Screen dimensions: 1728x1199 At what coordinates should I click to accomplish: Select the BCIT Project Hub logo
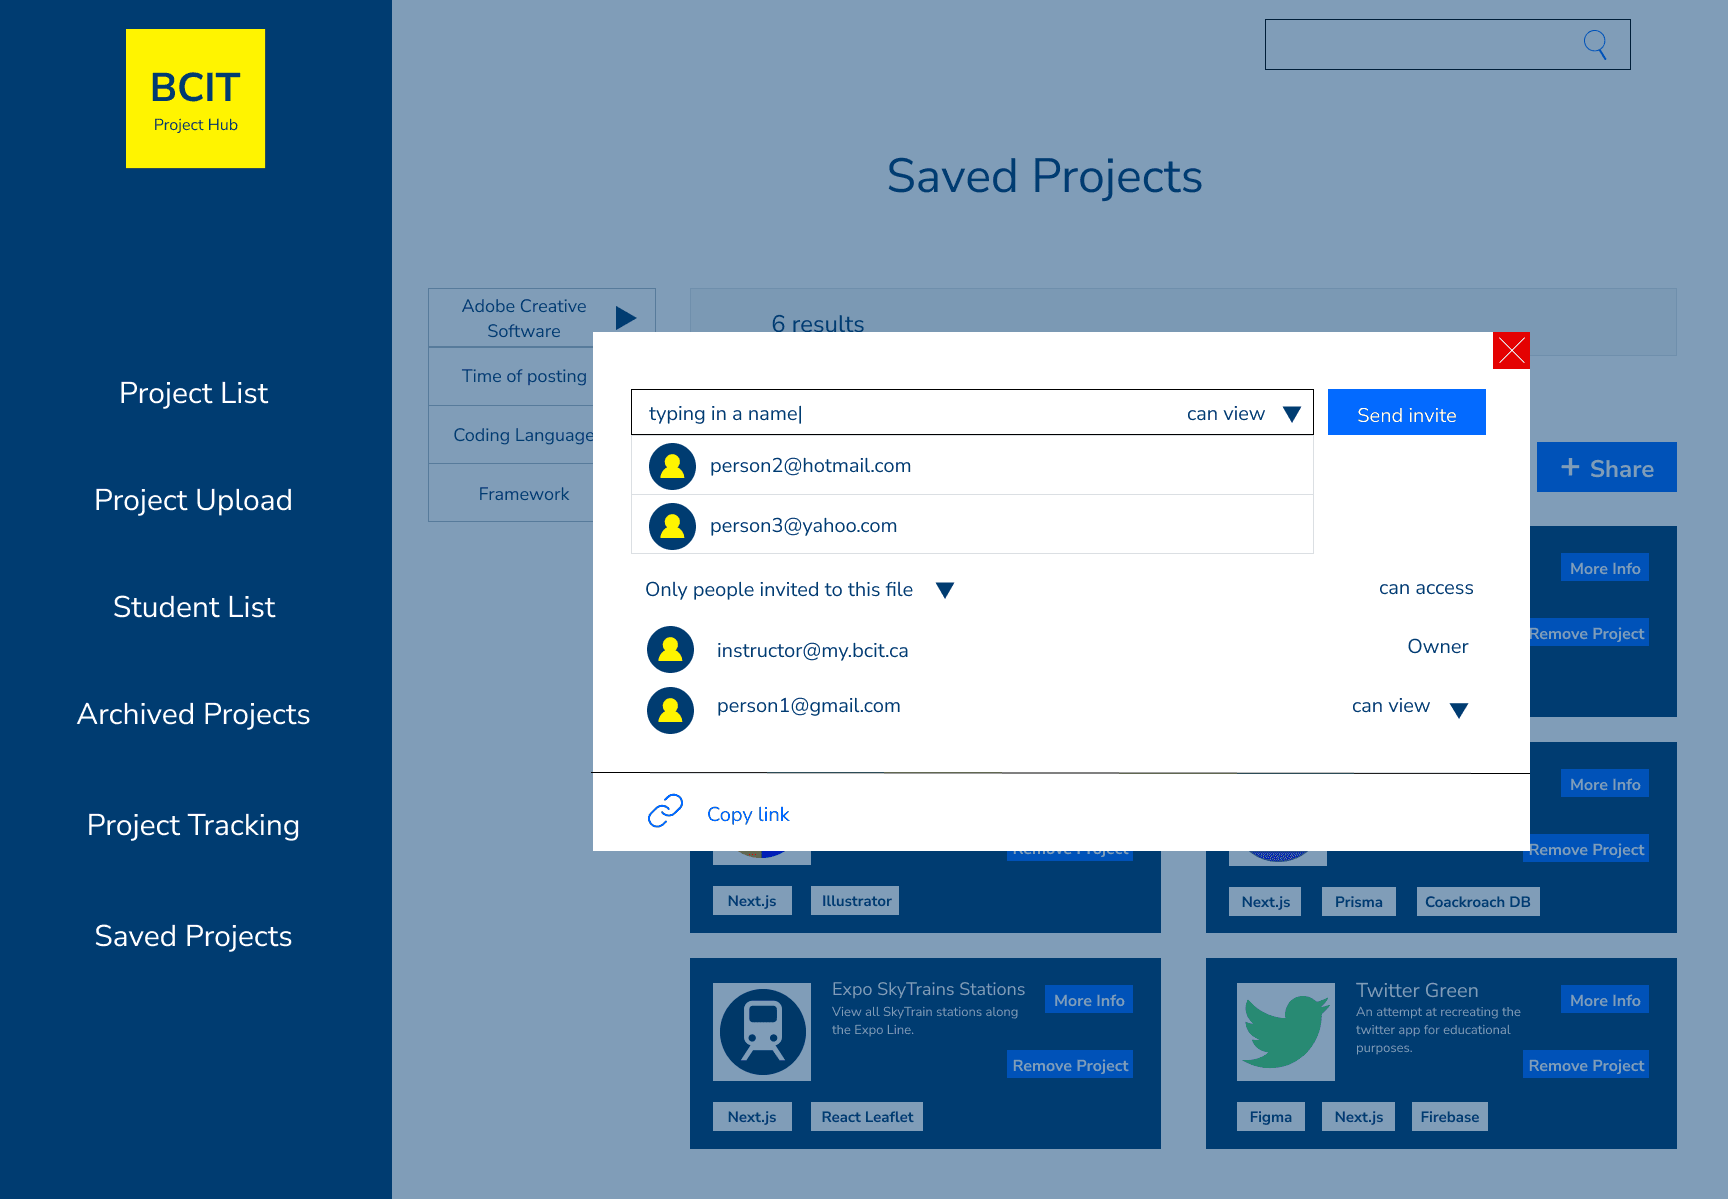[194, 97]
